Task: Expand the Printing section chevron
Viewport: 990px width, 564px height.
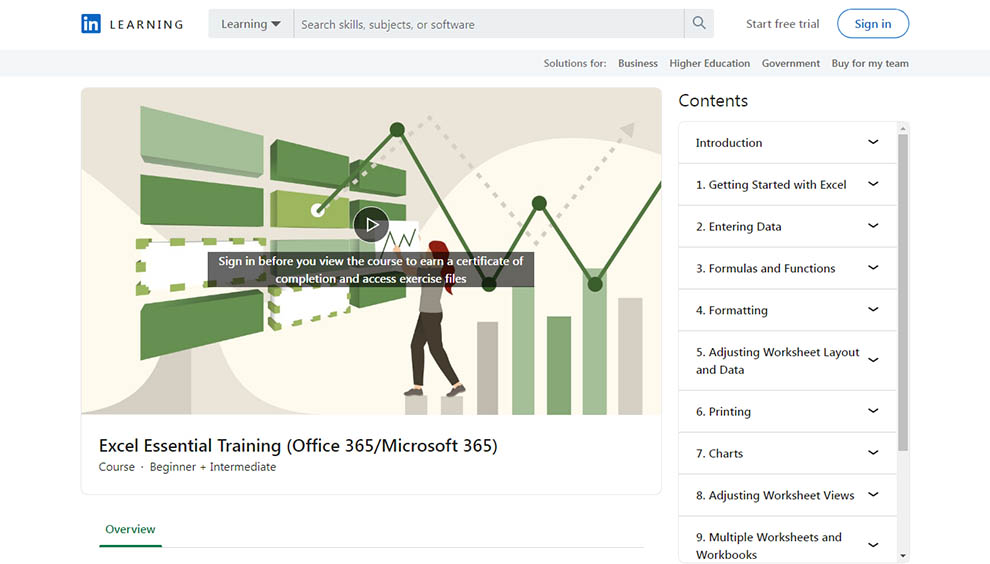Action: tap(873, 411)
